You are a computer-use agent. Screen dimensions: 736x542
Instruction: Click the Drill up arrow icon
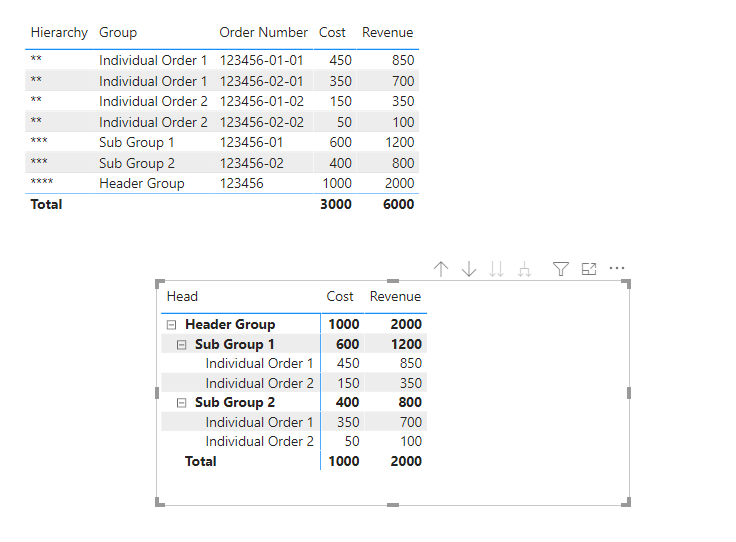[441, 269]
